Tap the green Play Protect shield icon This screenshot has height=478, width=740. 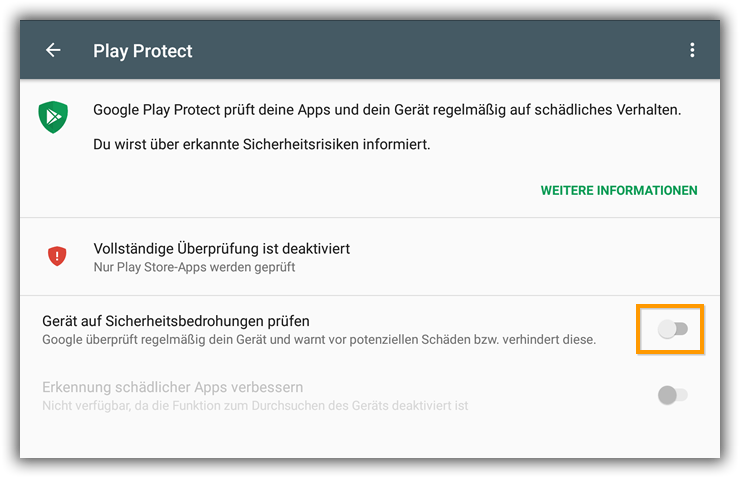pyautogui.click(x=53, y=117)
